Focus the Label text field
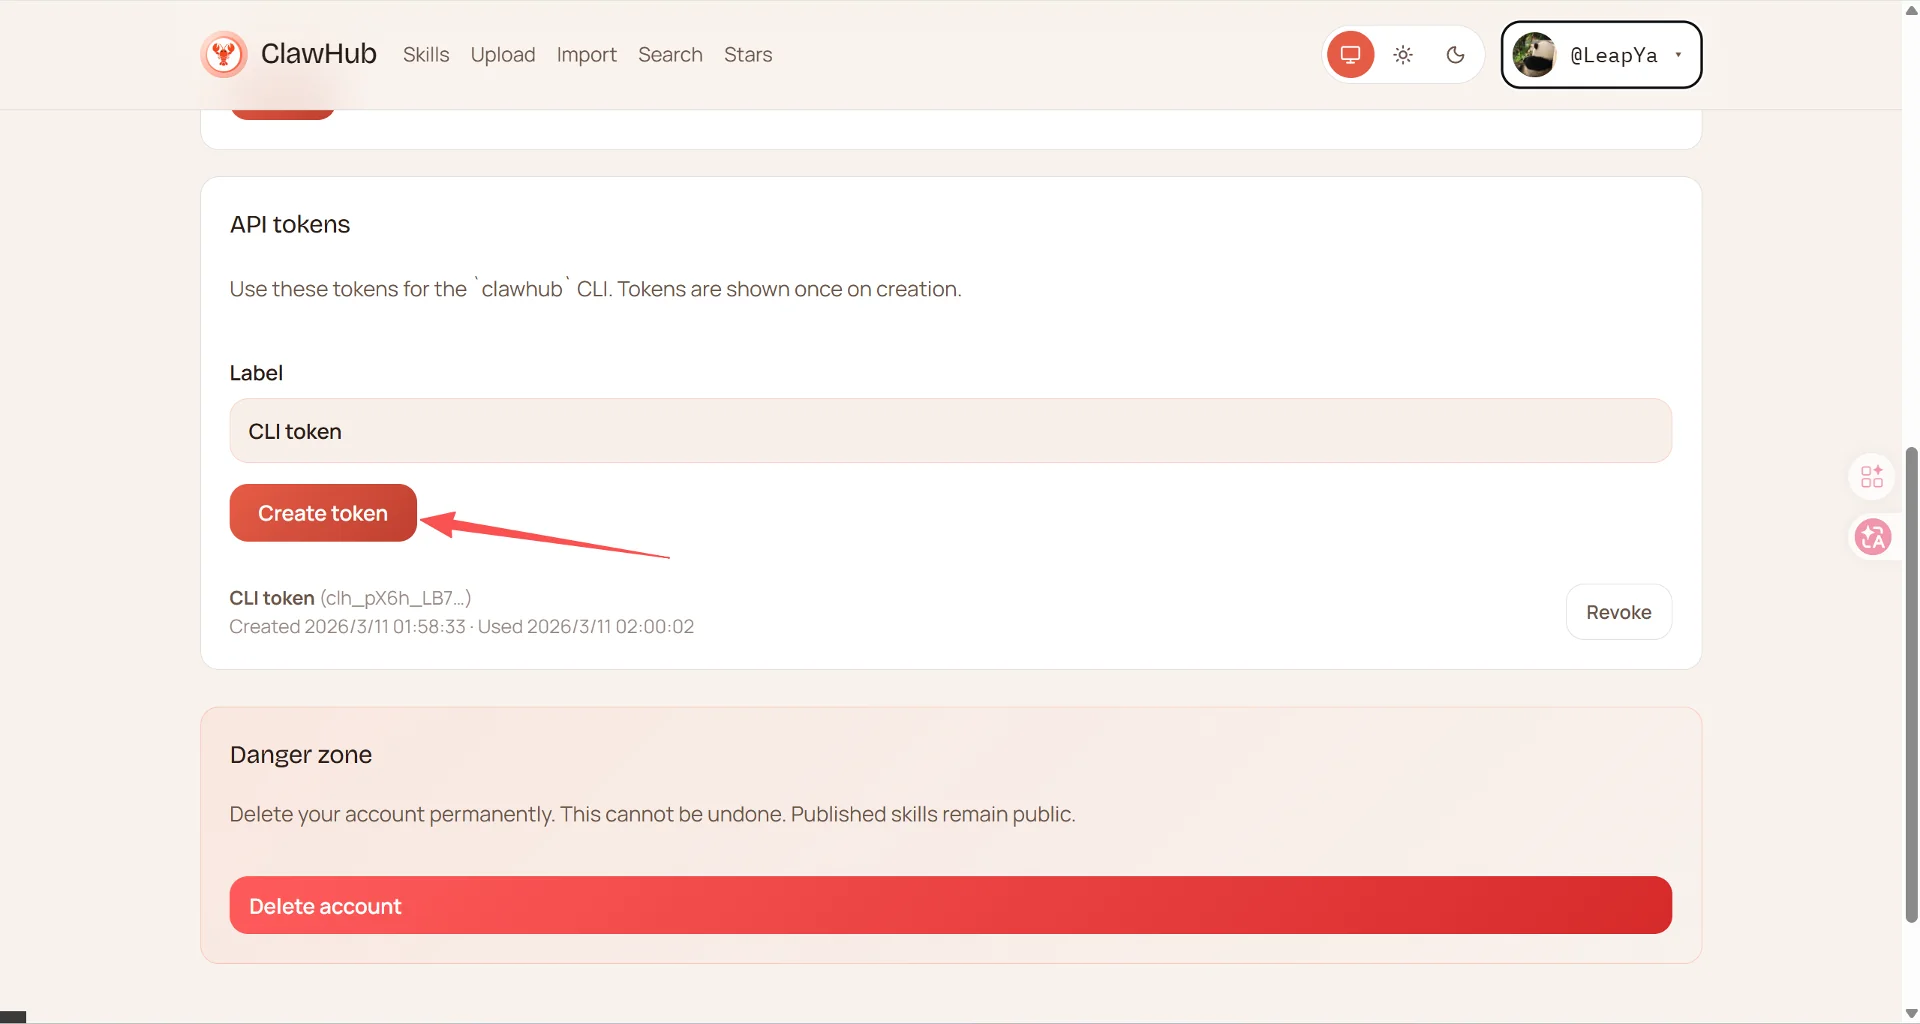The width and height of the screenshot is (1920, 1024). [950, 431]
